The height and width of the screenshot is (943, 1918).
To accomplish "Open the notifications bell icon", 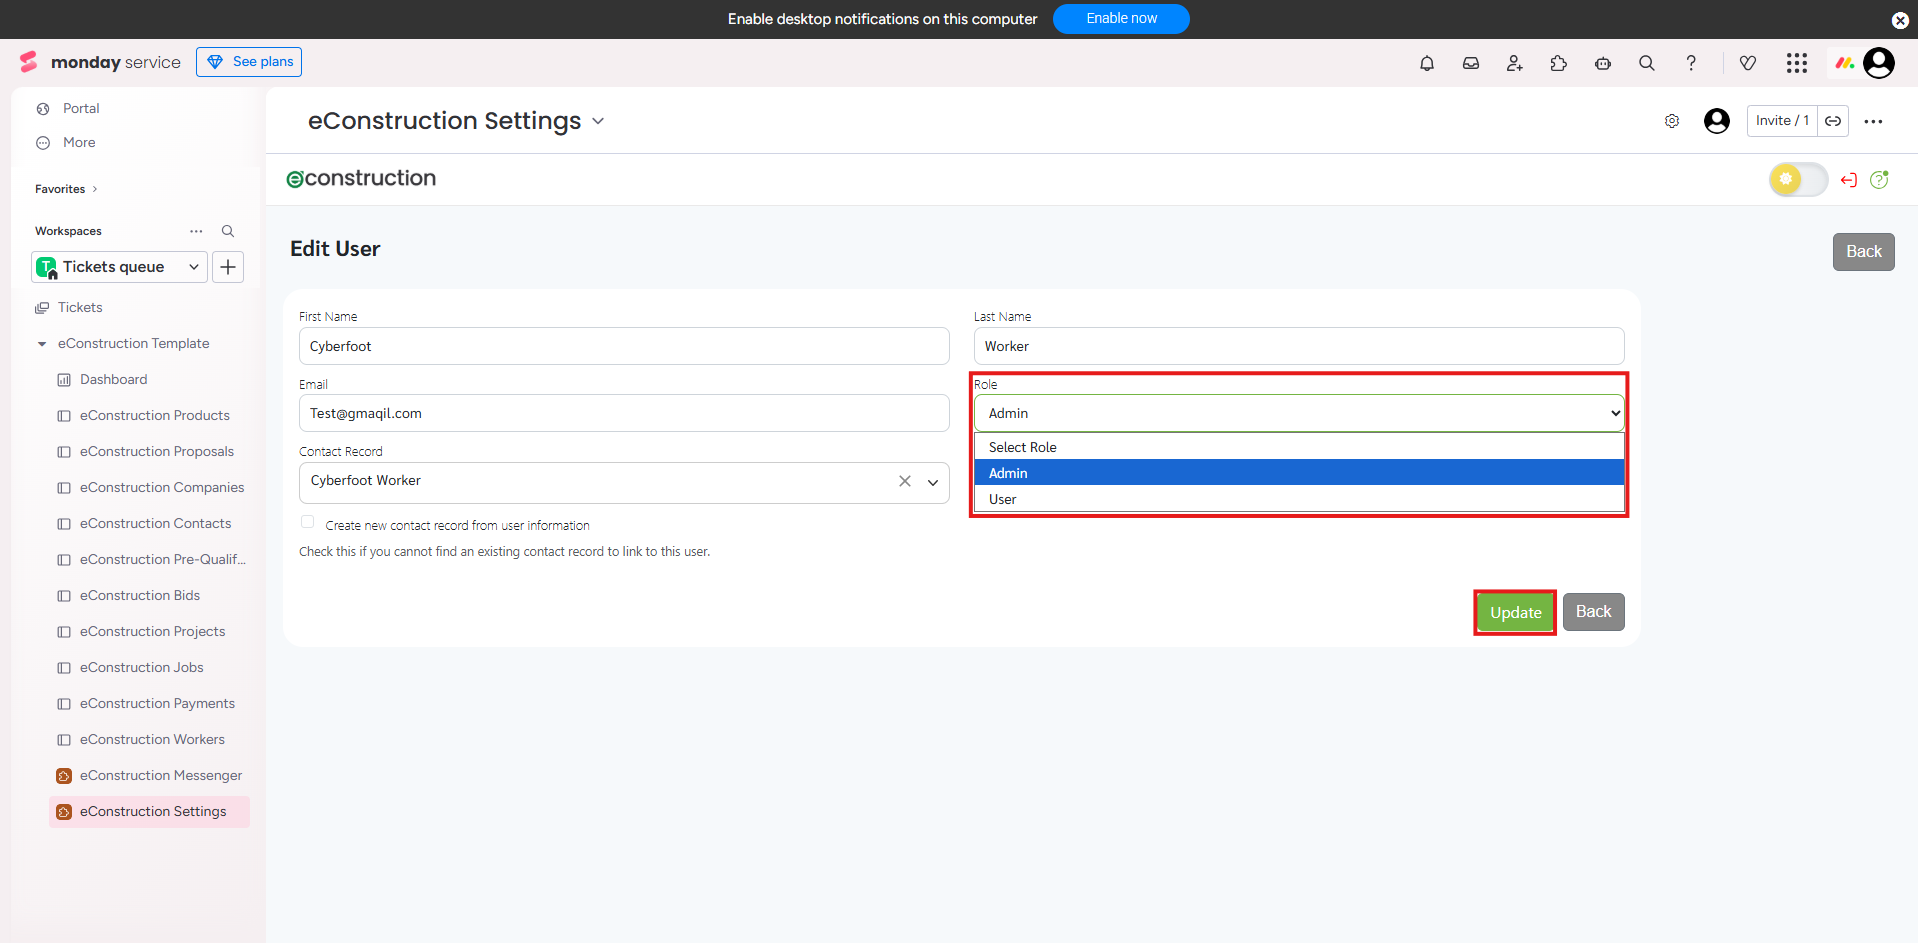I will [1427, 63].
